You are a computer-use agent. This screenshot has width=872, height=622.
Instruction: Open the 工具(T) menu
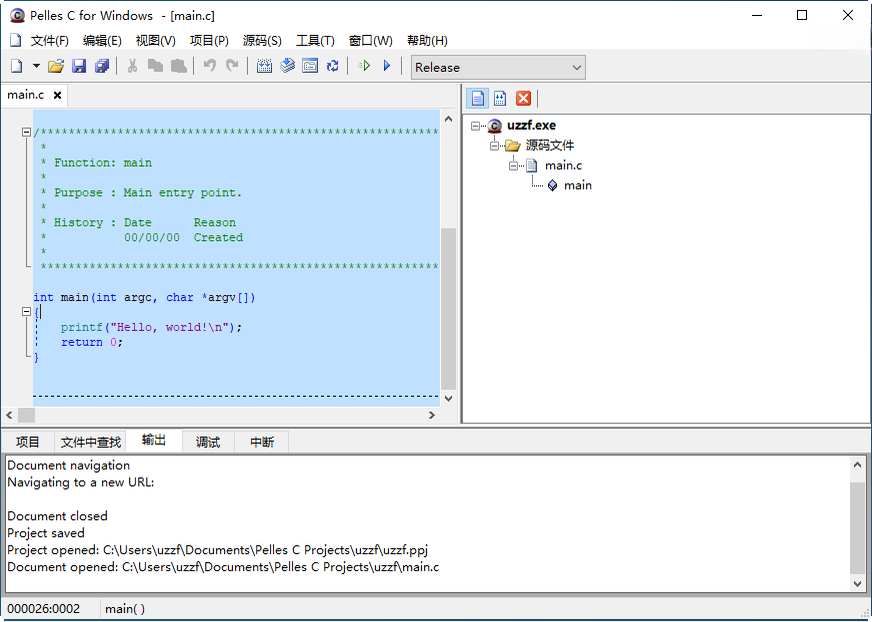coord(315,41)
